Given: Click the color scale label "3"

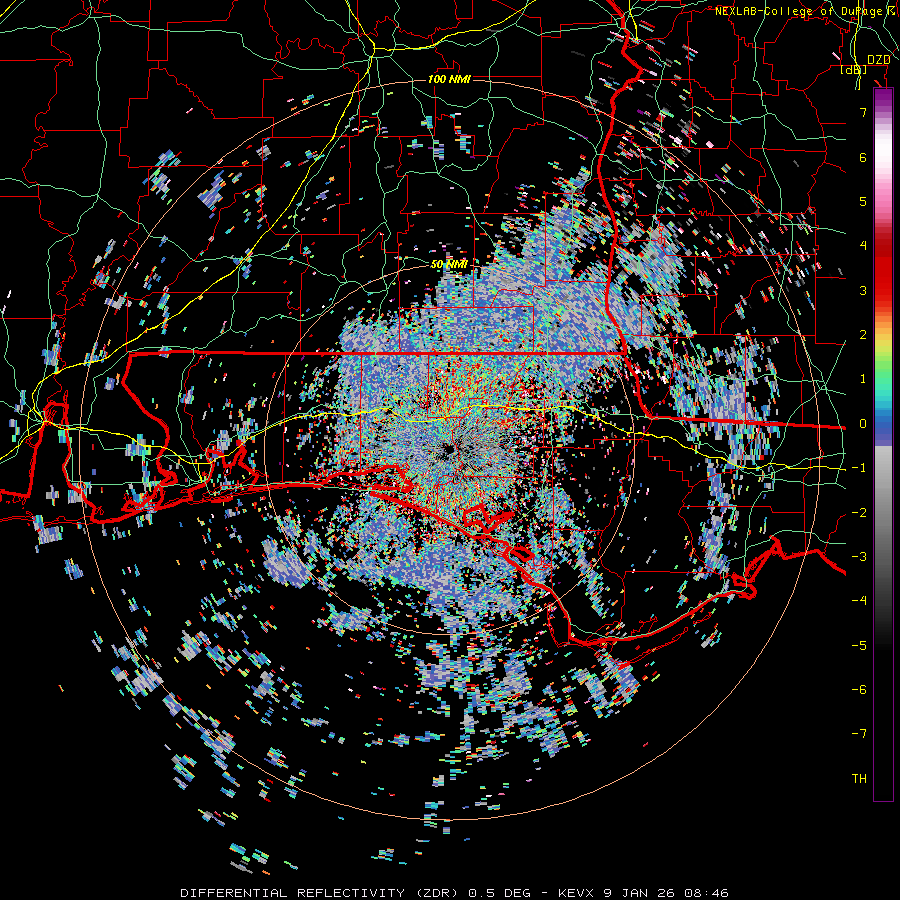Looking at the screenshot, I should tap(863, 290).
